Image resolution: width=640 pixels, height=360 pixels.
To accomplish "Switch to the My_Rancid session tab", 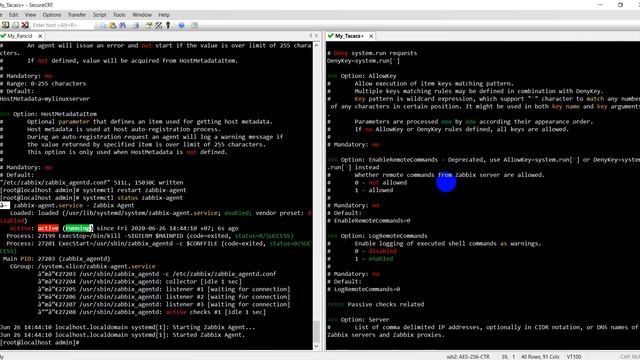I will 20,36.
